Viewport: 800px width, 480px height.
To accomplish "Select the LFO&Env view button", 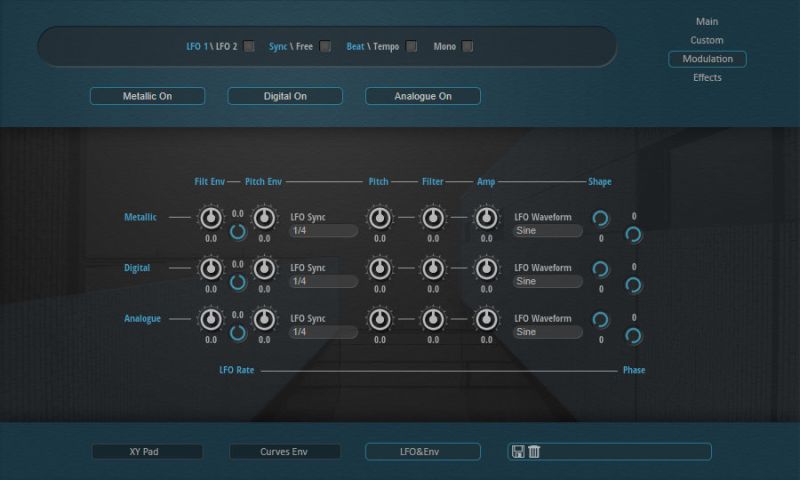I will pyautogui.click(x=423, y=451).
